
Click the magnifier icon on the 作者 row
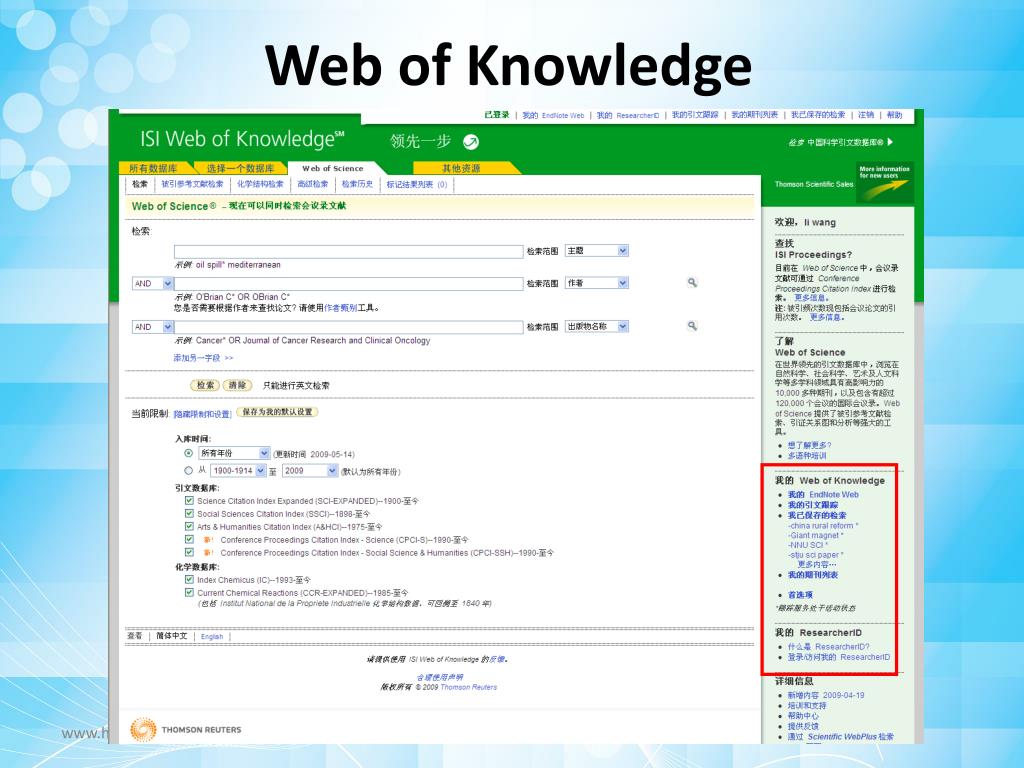coord(692,283)
